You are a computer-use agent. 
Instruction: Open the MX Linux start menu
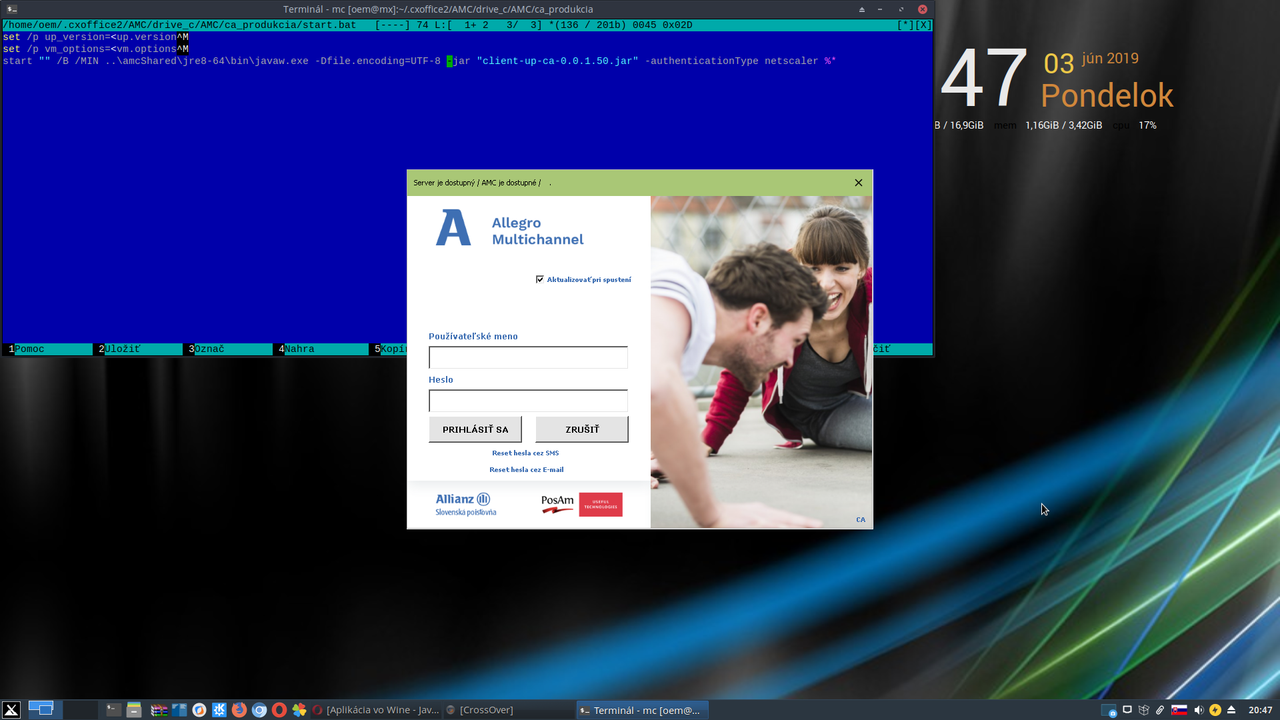tap(11, 710)
